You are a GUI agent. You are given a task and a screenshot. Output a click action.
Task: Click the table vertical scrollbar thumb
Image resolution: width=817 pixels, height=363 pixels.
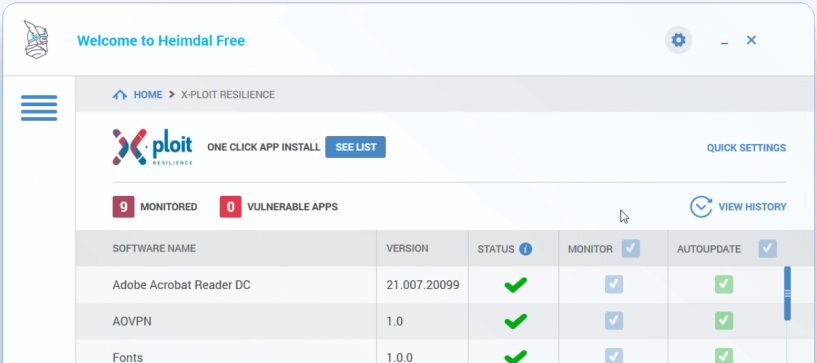tap(787, 293)
